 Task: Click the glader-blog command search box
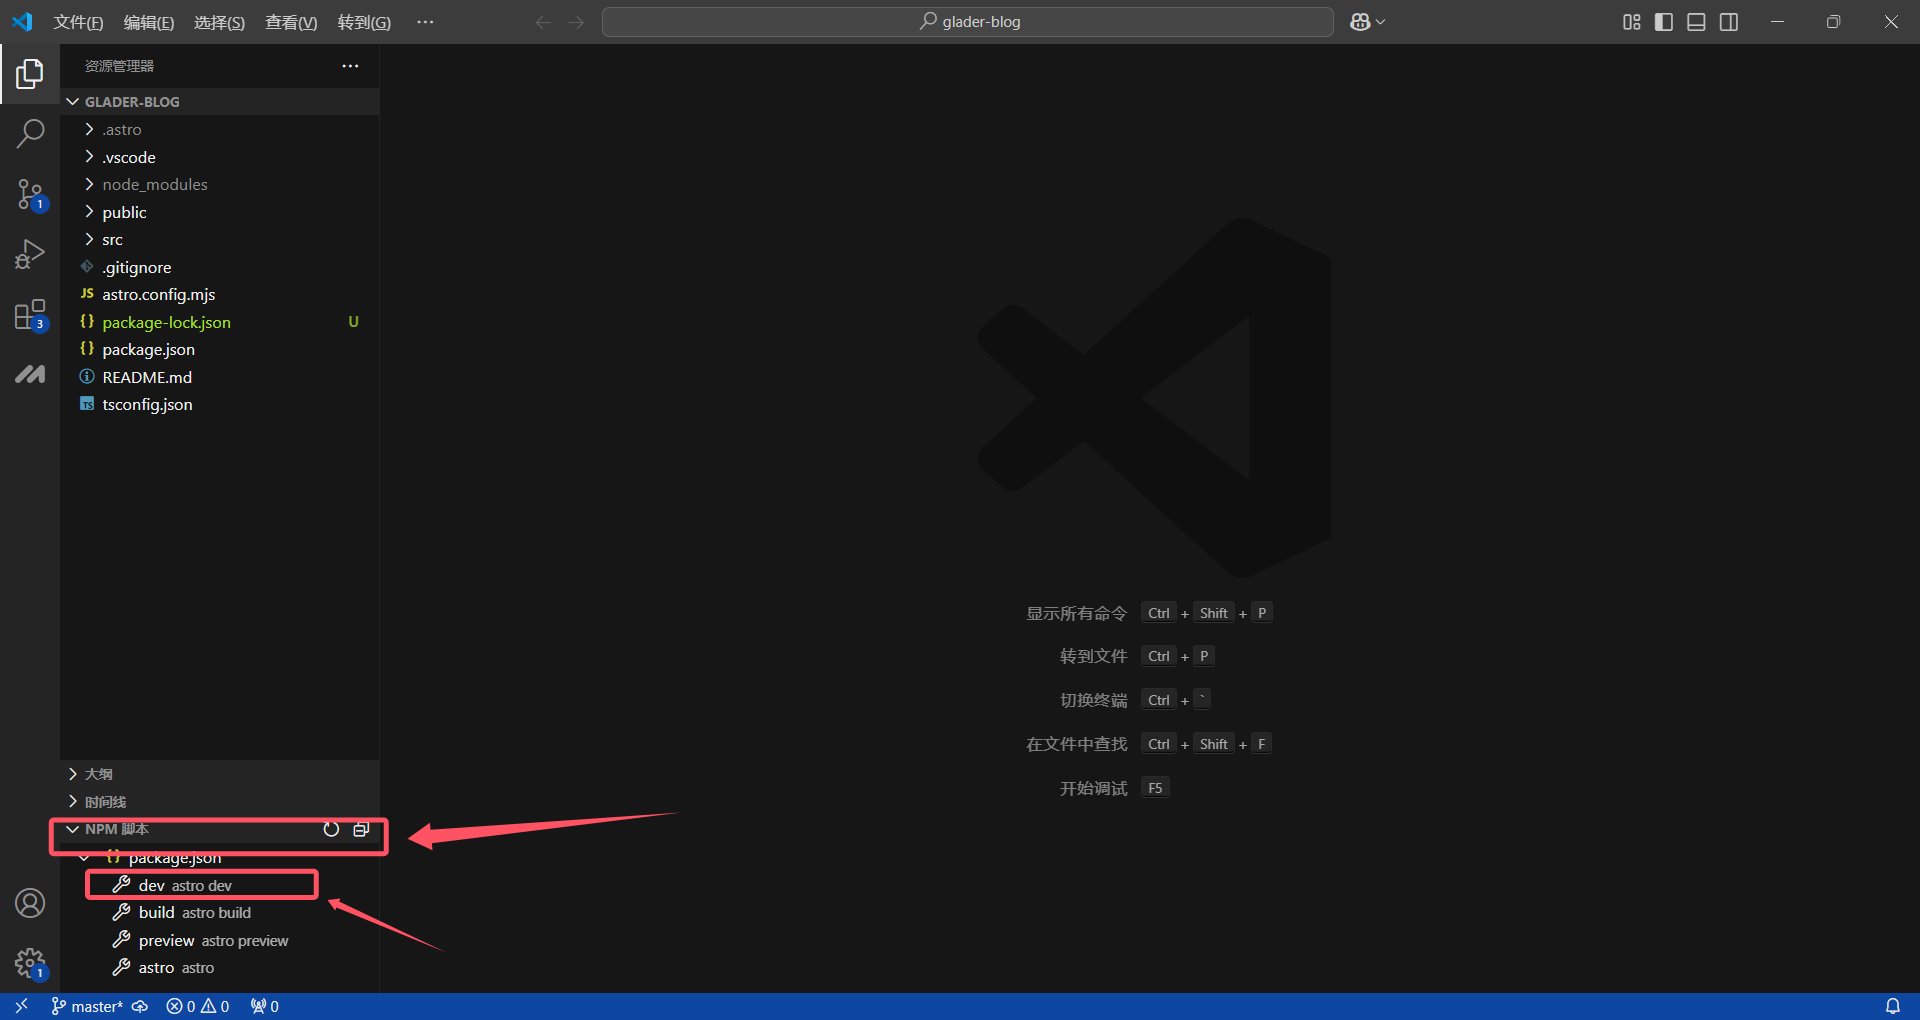point(968,22)
